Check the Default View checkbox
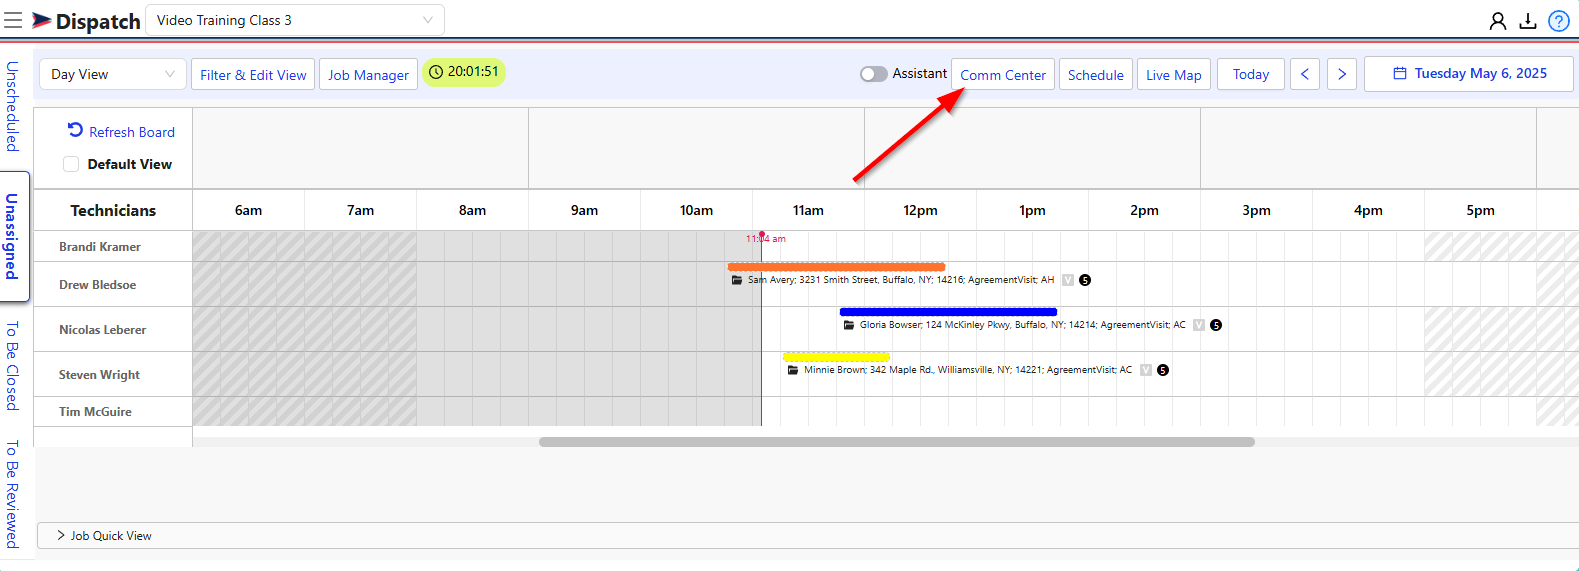 71,164
